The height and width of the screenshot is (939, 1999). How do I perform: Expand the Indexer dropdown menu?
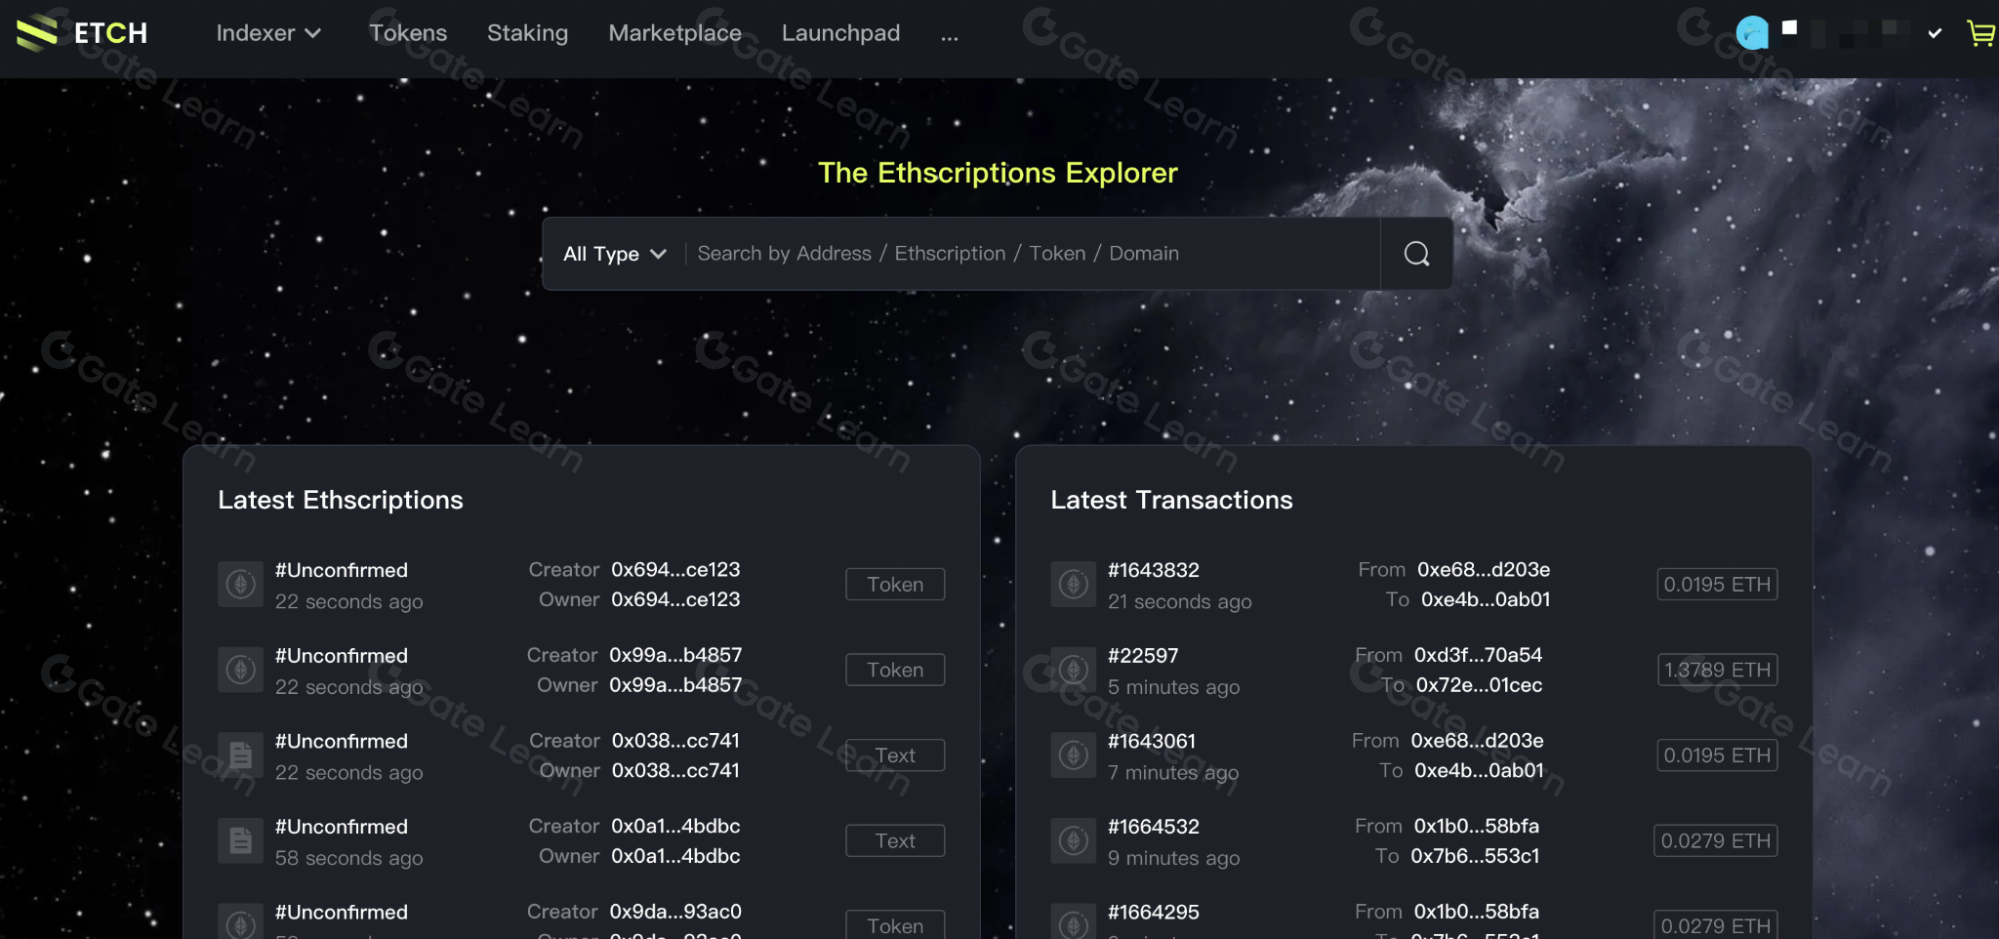click(x=268, y=33)
